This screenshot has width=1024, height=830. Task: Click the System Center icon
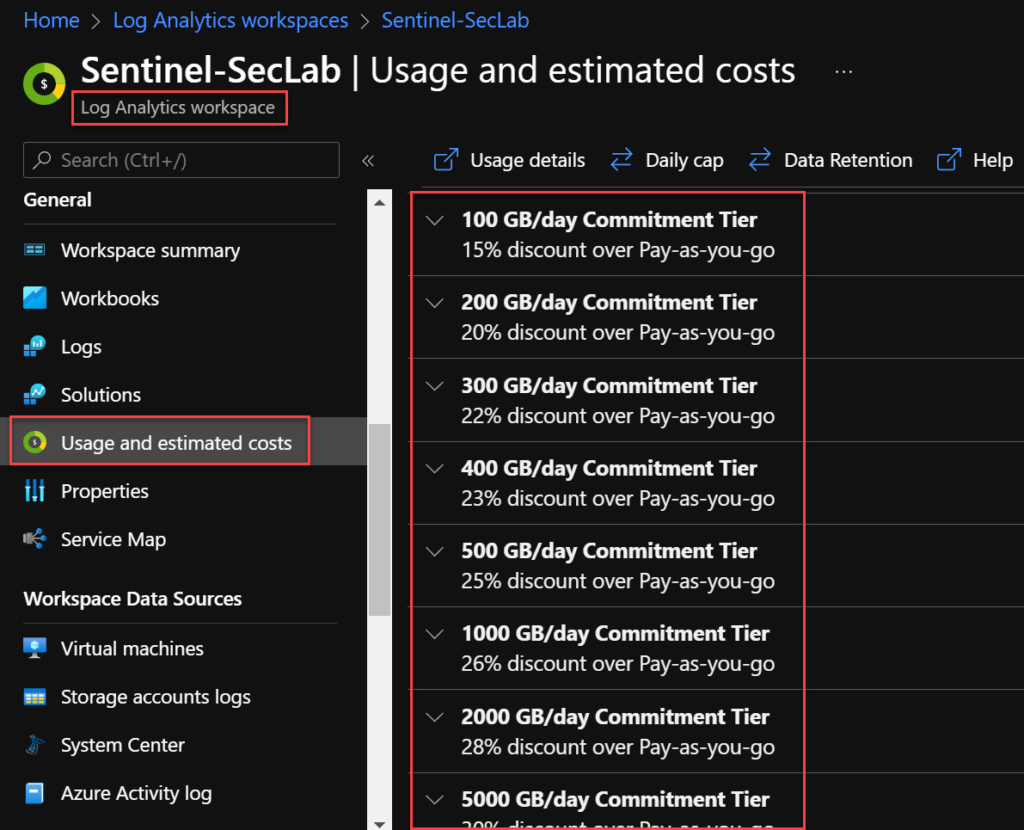pos(35,744)
